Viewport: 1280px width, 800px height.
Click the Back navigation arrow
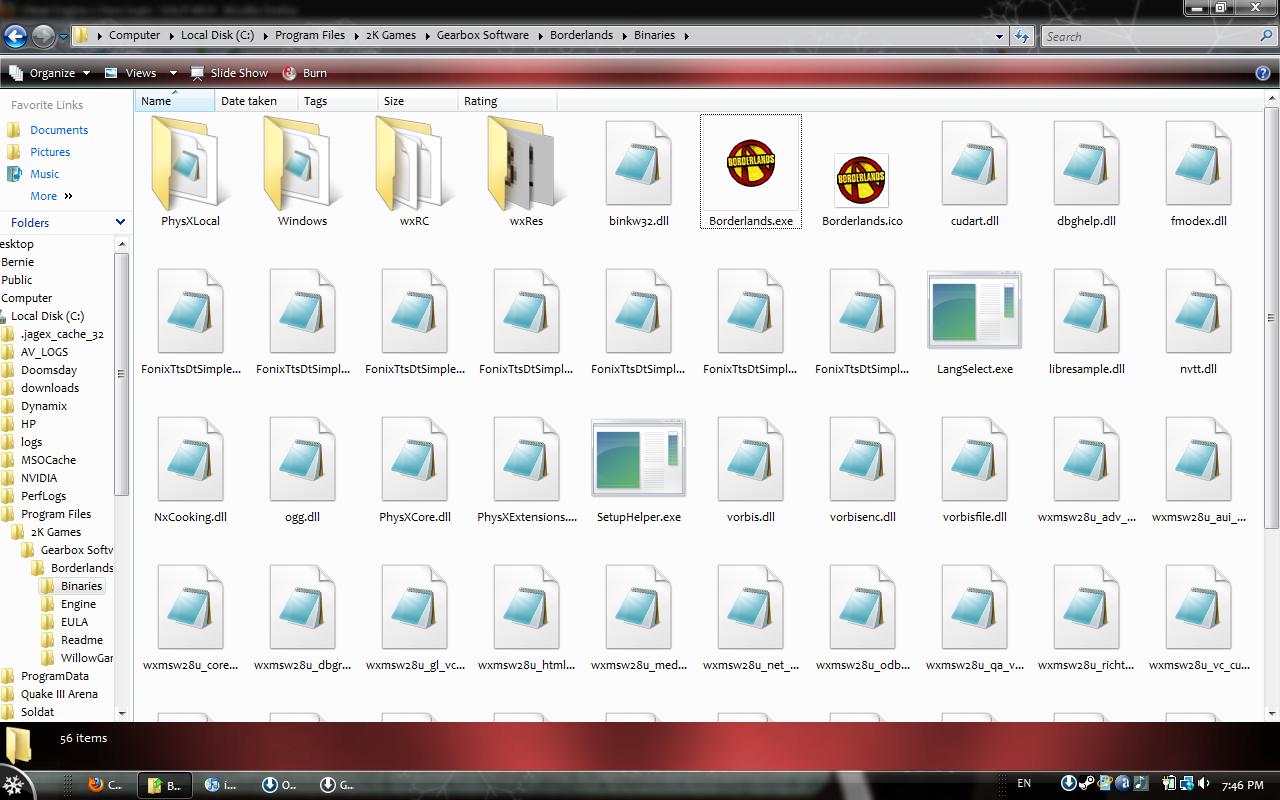pyautogui.click(x=15, y=37)
